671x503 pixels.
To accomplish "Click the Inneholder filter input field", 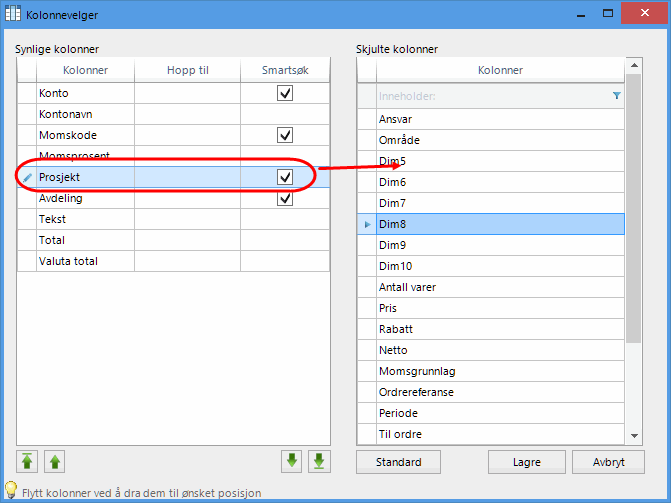I will [x=490, y=96].
